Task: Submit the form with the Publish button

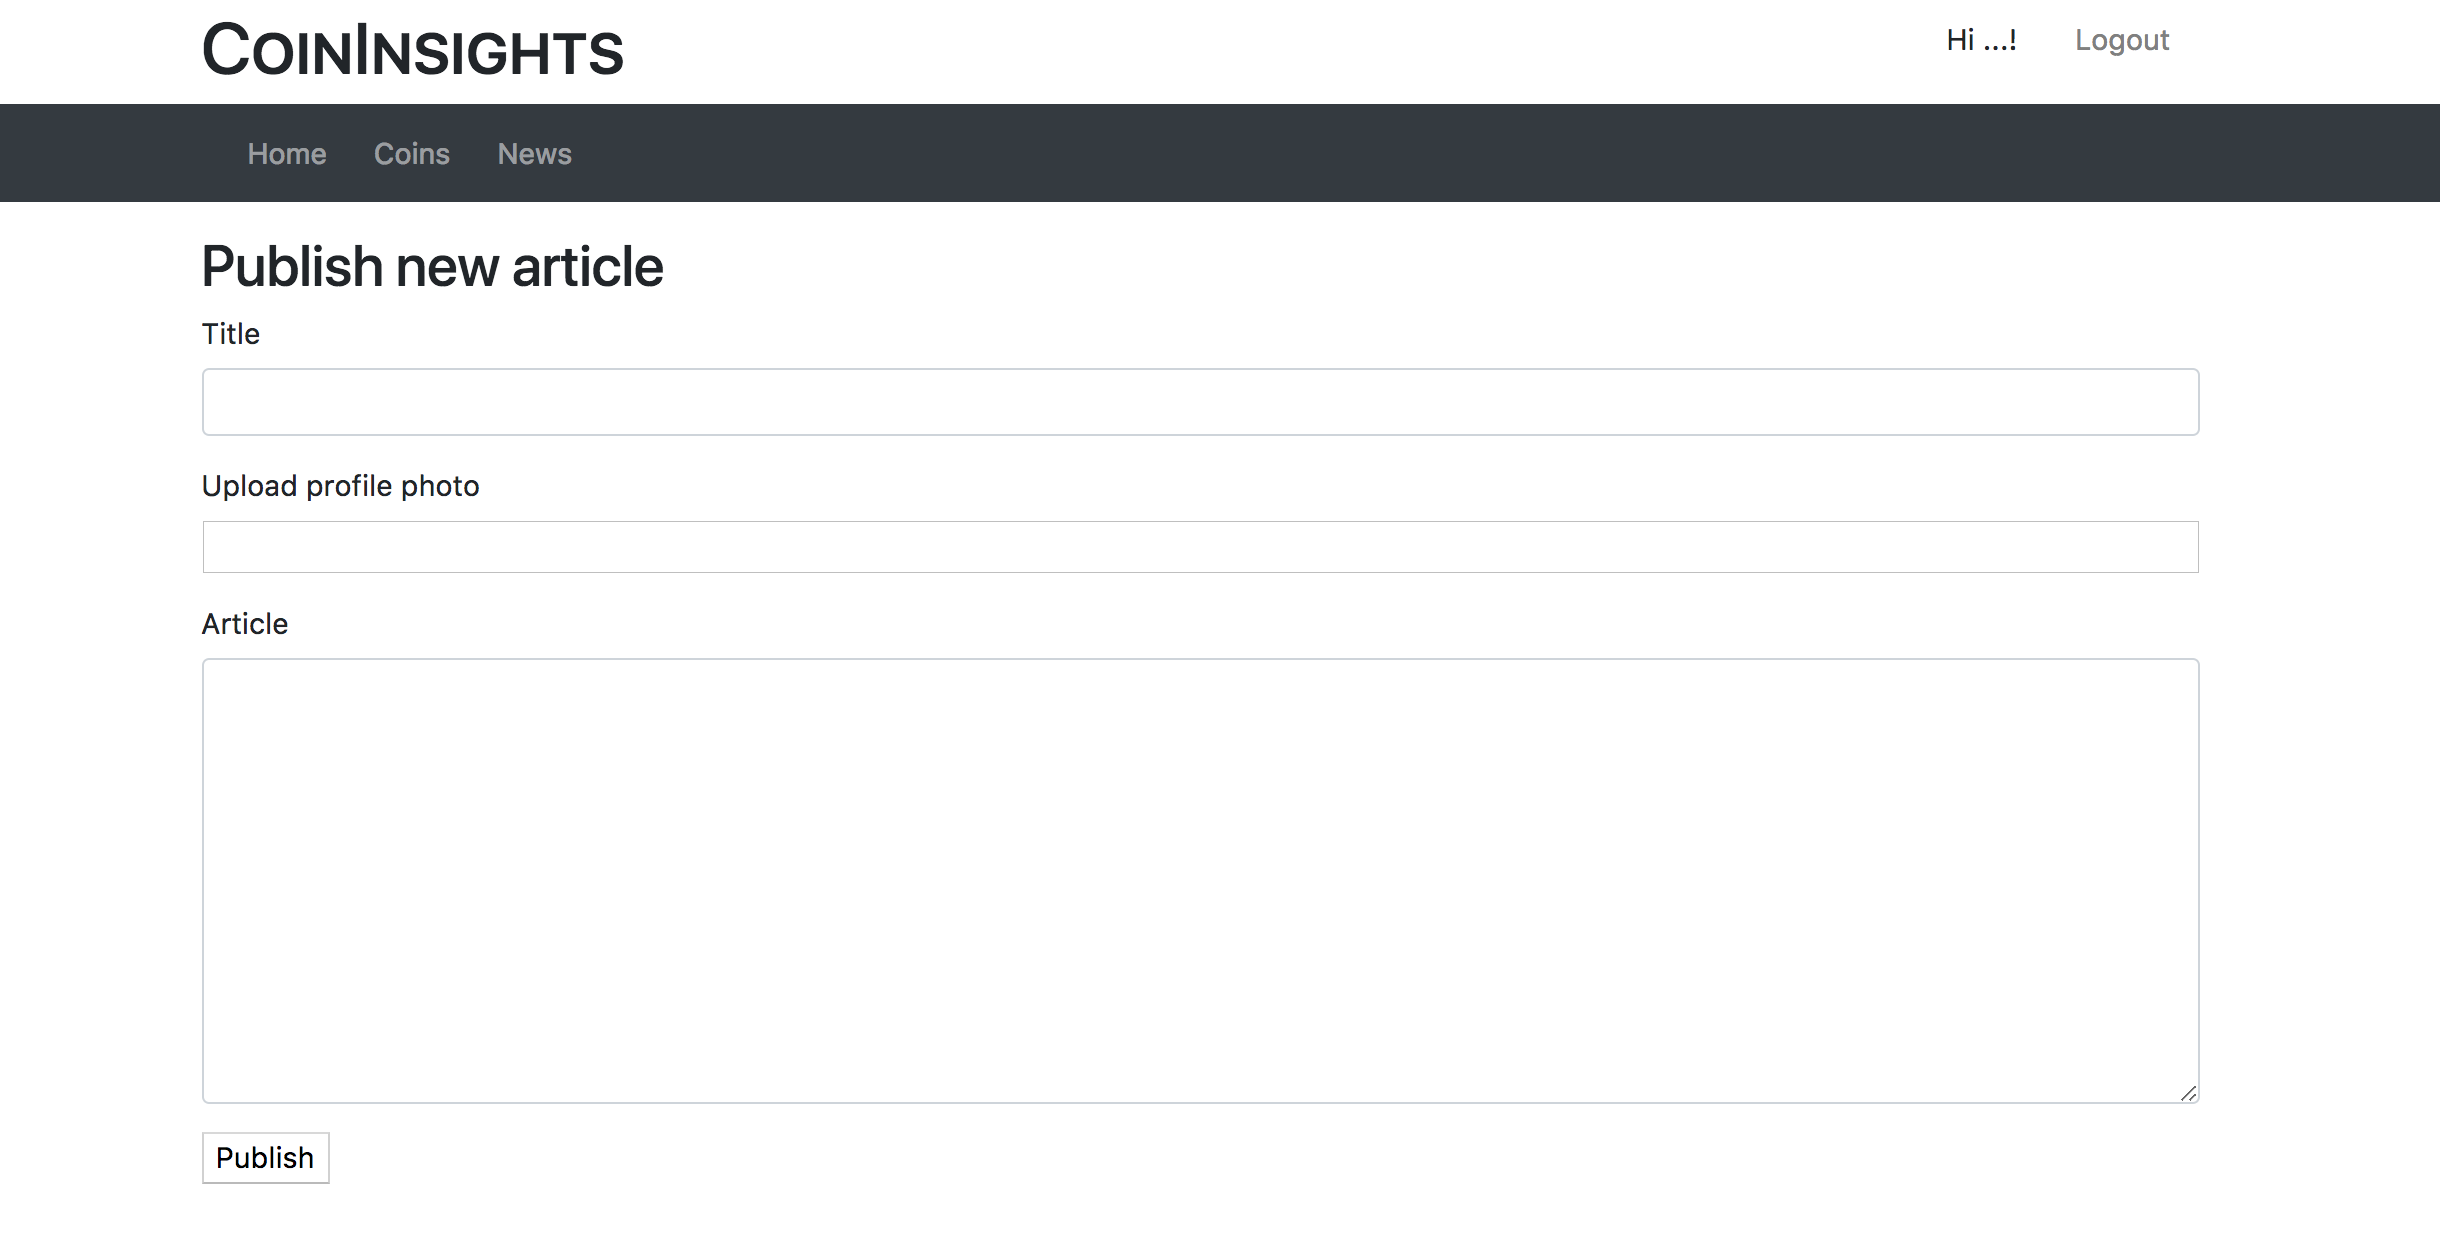Action: [265, 1158]
